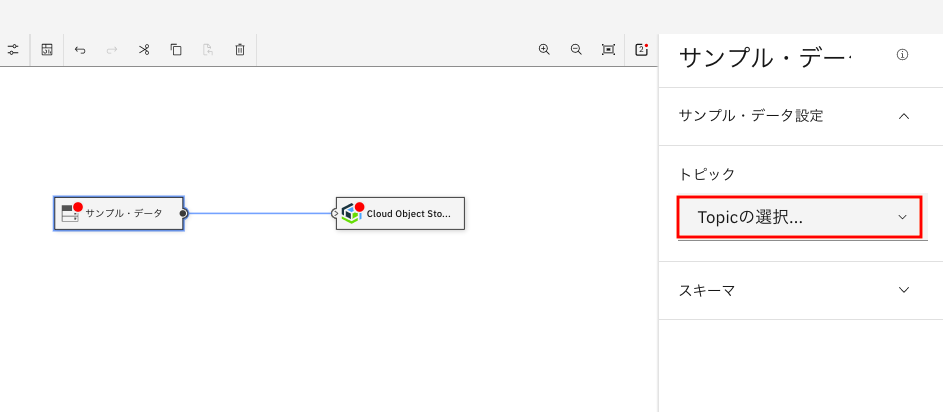Click the info icon beside panel title
This screenshot has width=943, height=412.
[902, 55]
